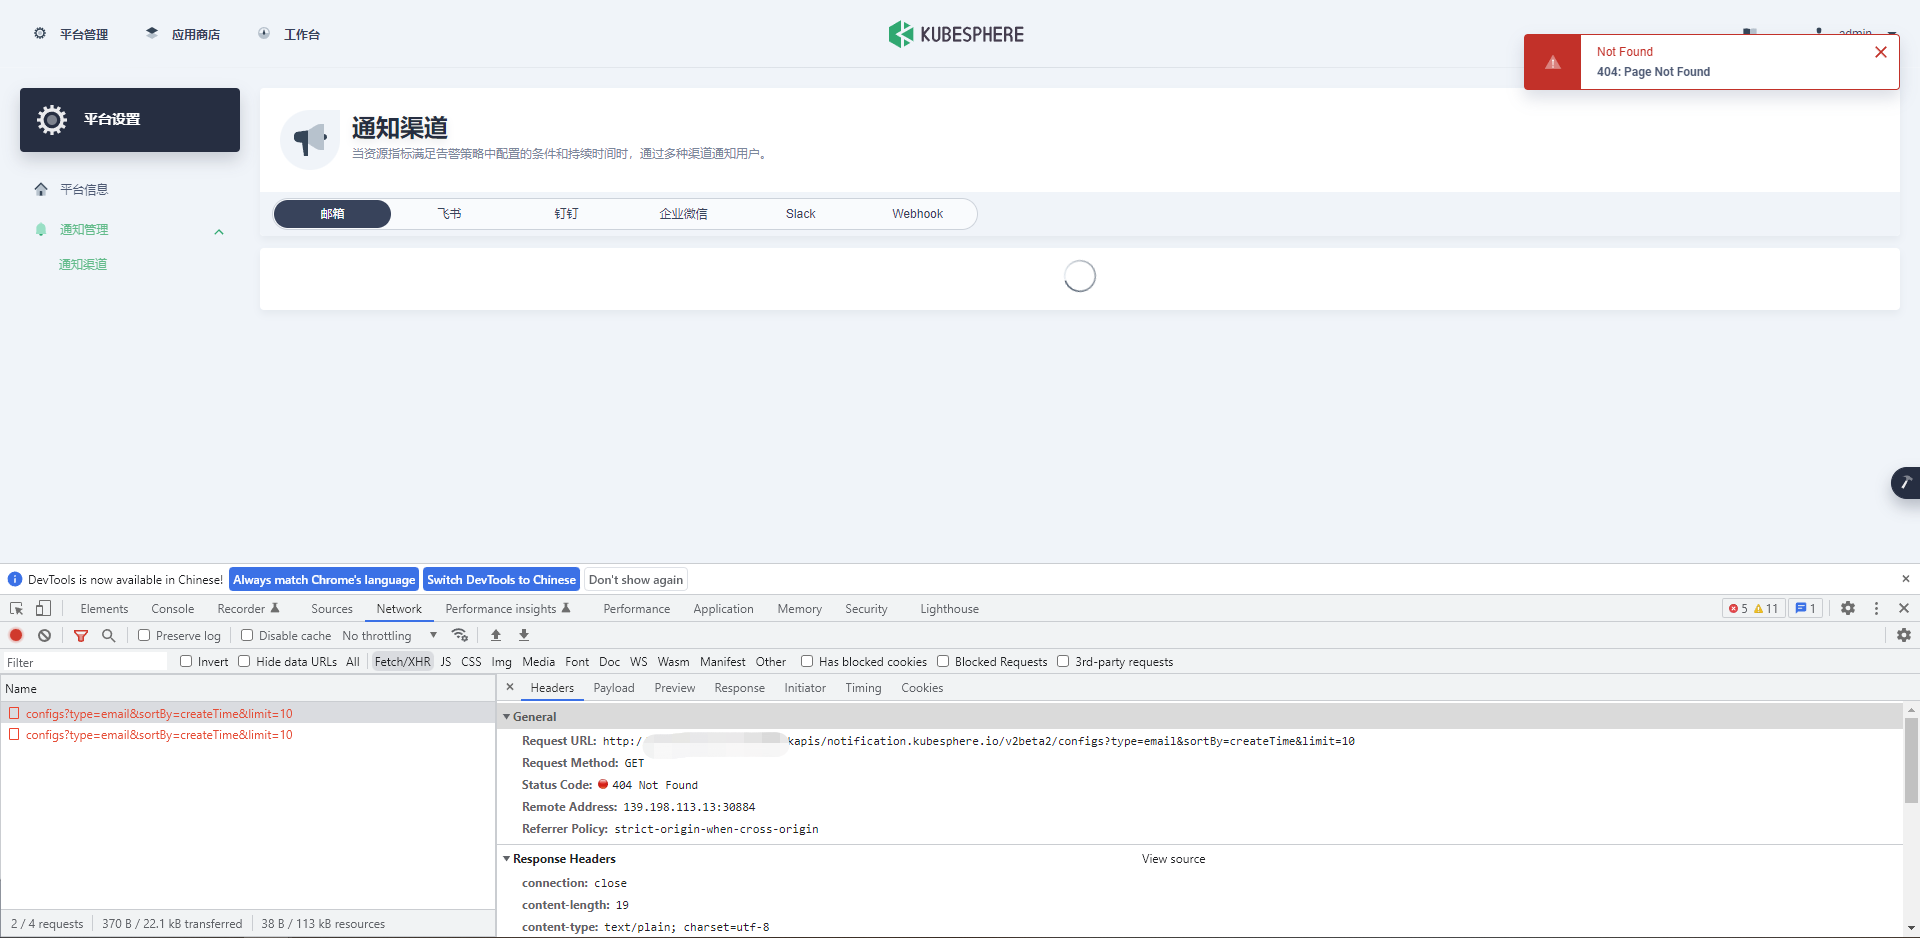Image resolution: width=1920 pixels, height=938 pixels.
Task: Activate the inspect element tool in DevTools
Action: [15, 608]
